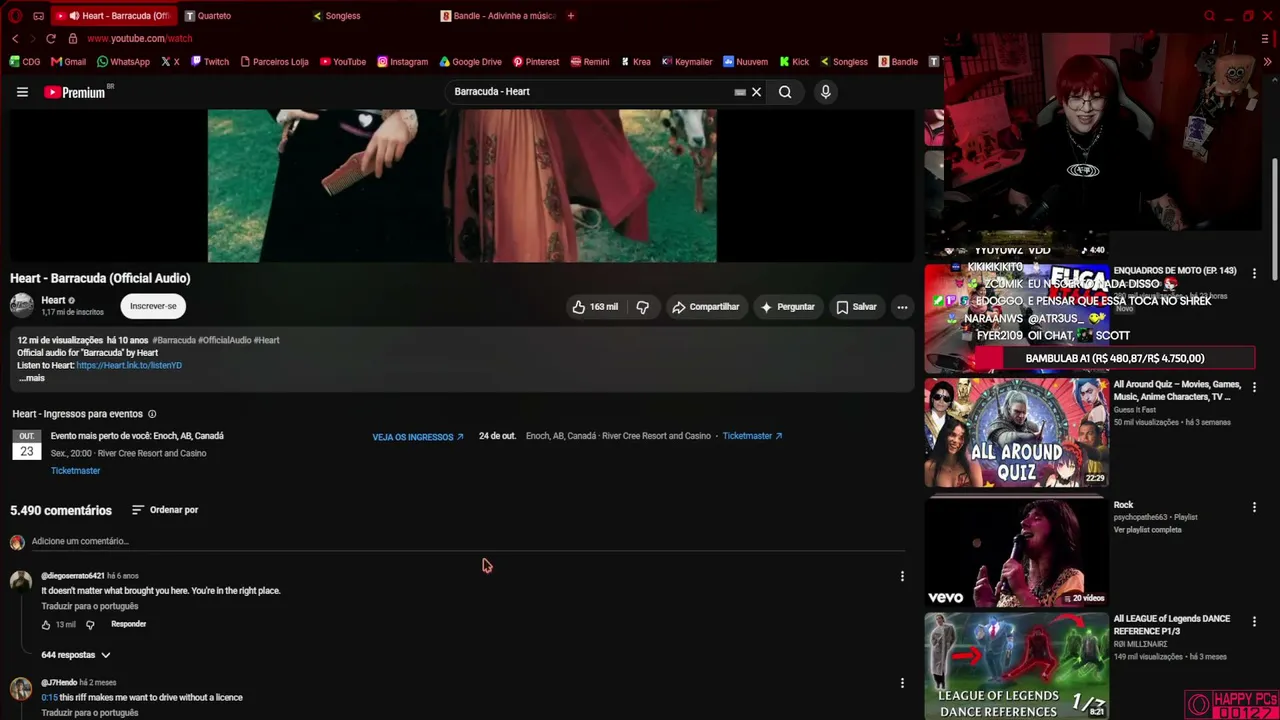
Task: Open the Ticketmaster link under the Oct 23 event
Action: (76, 471)
